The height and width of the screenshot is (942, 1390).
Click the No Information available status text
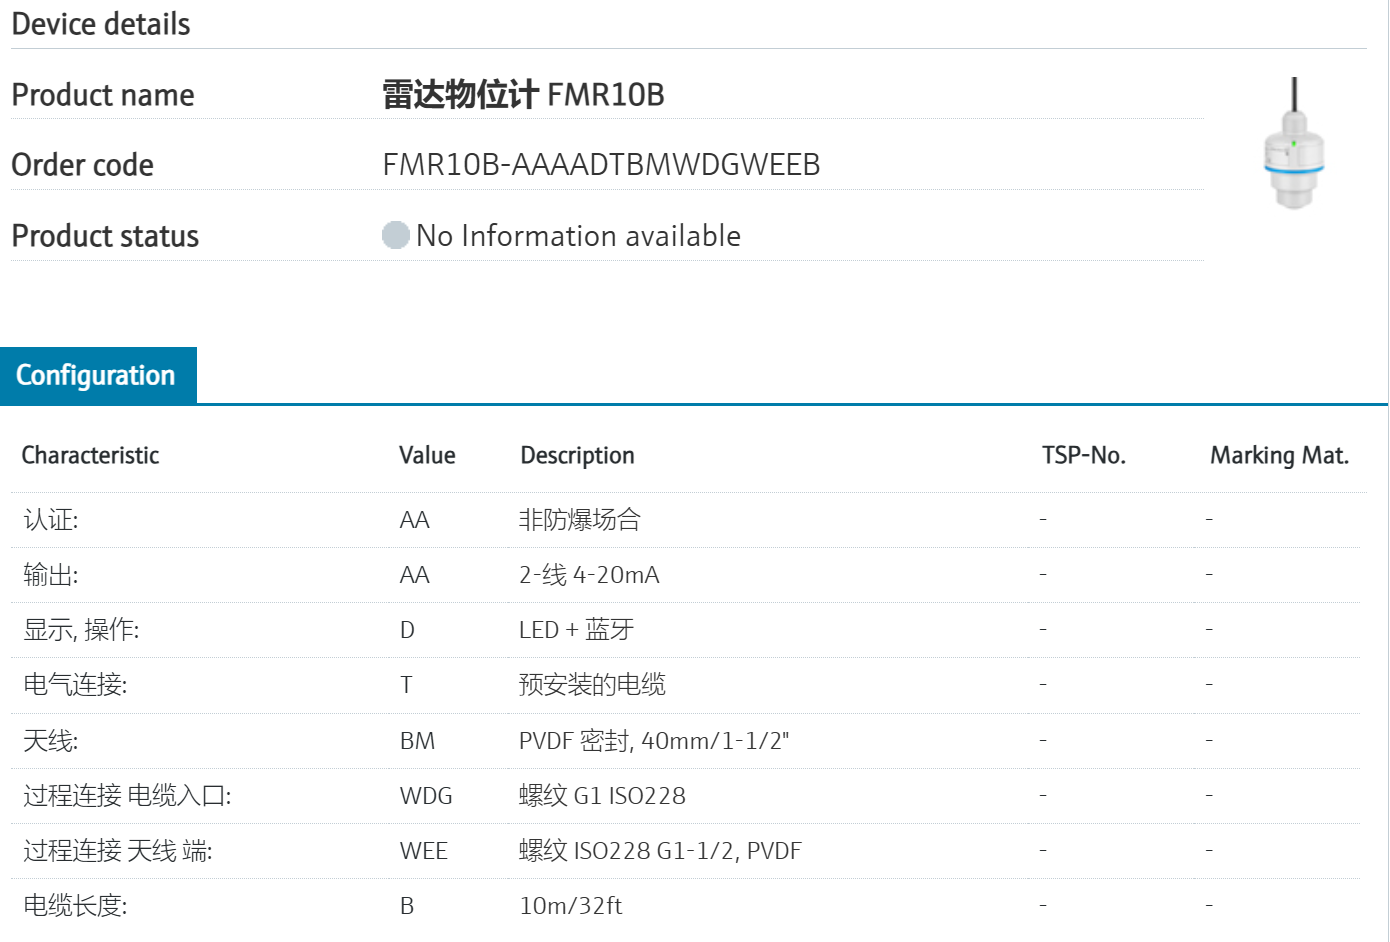(x=578, y=236)
